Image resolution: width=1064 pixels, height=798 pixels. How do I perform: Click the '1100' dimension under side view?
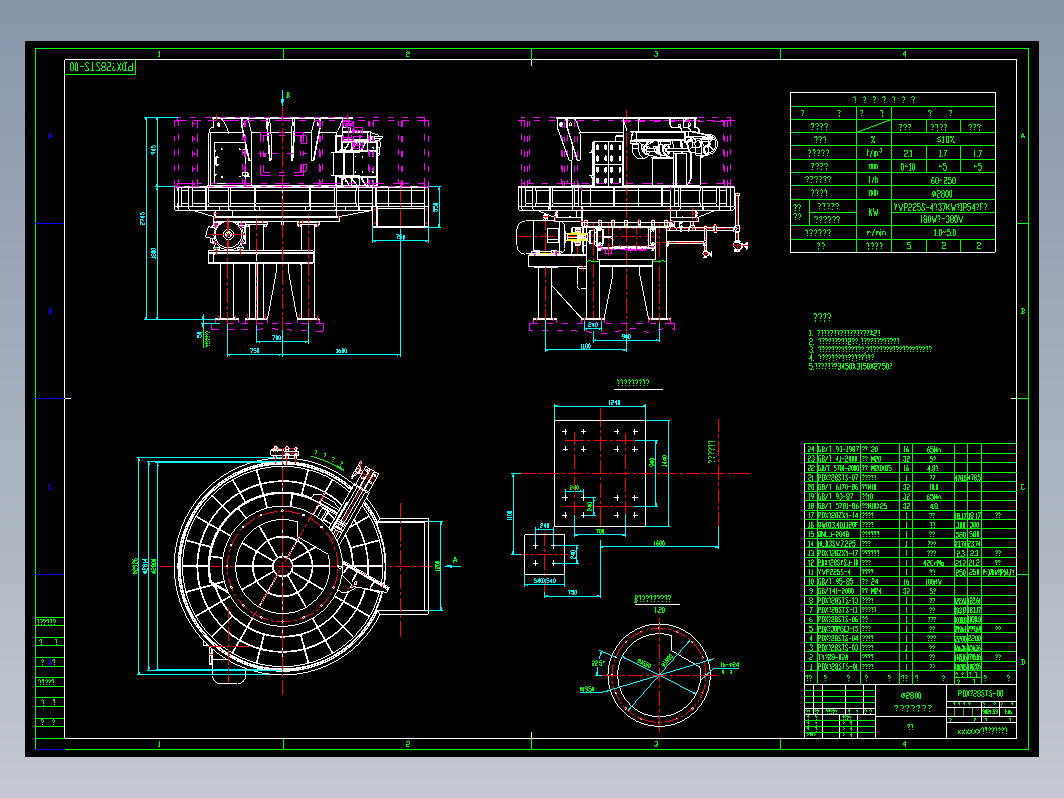585,347
